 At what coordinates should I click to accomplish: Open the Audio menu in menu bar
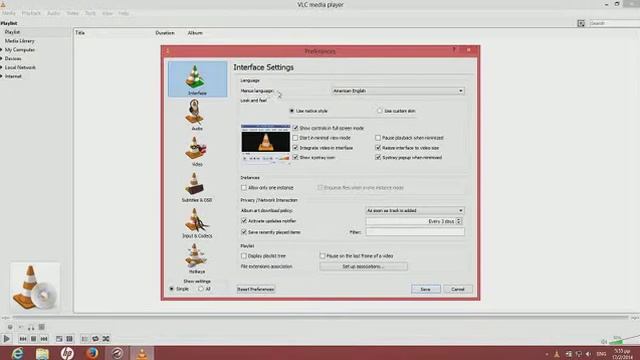point(53,13)
